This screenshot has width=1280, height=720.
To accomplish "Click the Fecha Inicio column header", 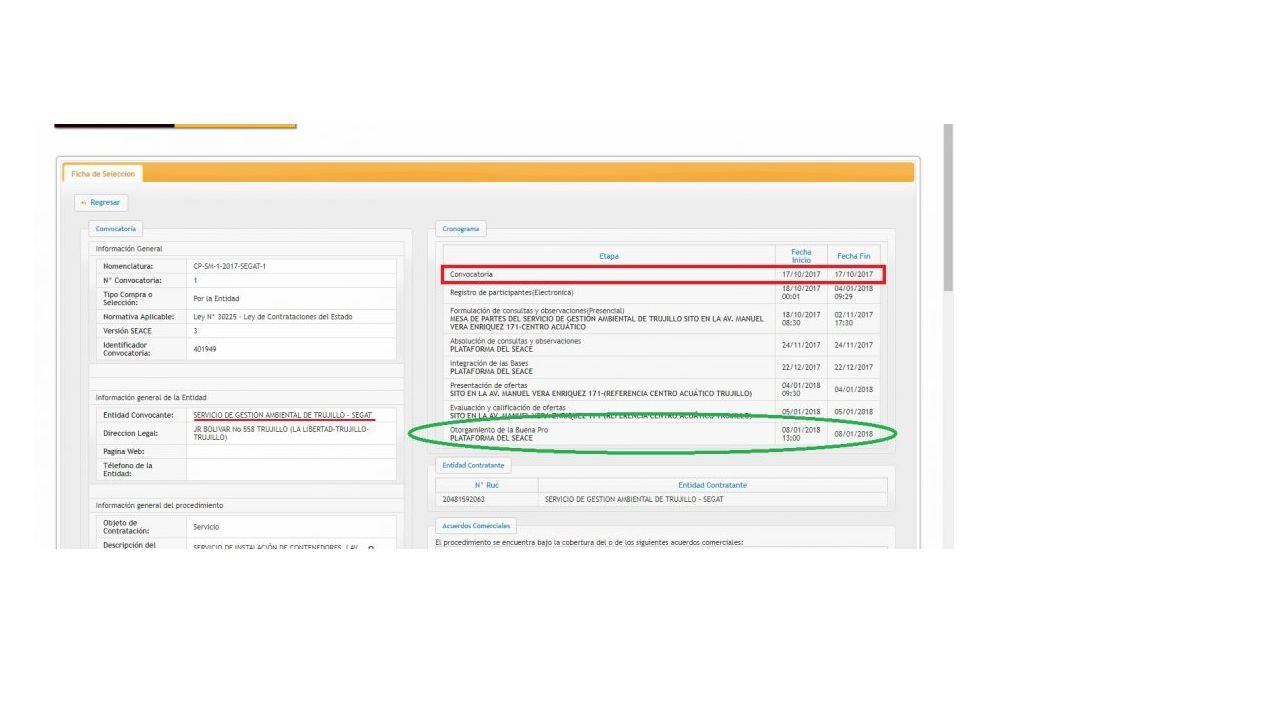I will point(801,256).
